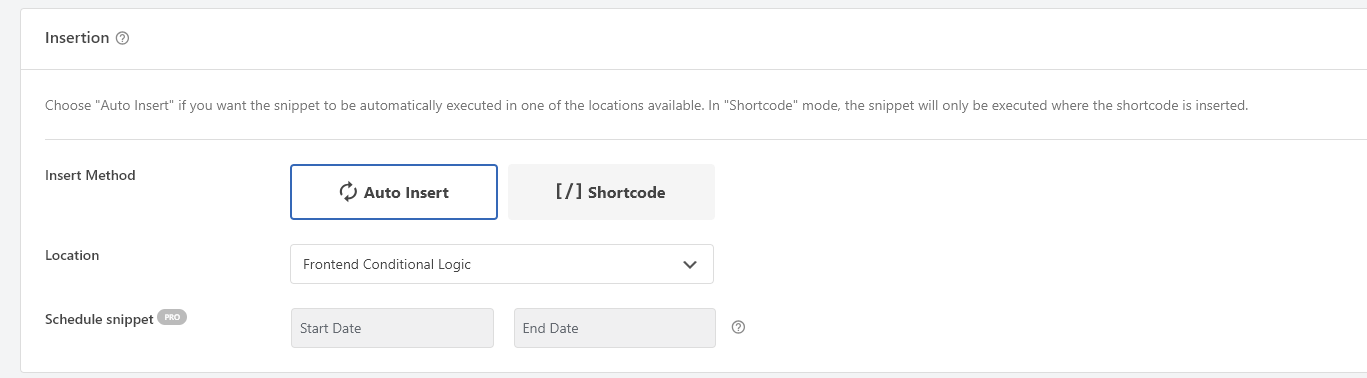Screen dimensions: 1367x378
Task: Click into the Start Date field
Action: 392,328
